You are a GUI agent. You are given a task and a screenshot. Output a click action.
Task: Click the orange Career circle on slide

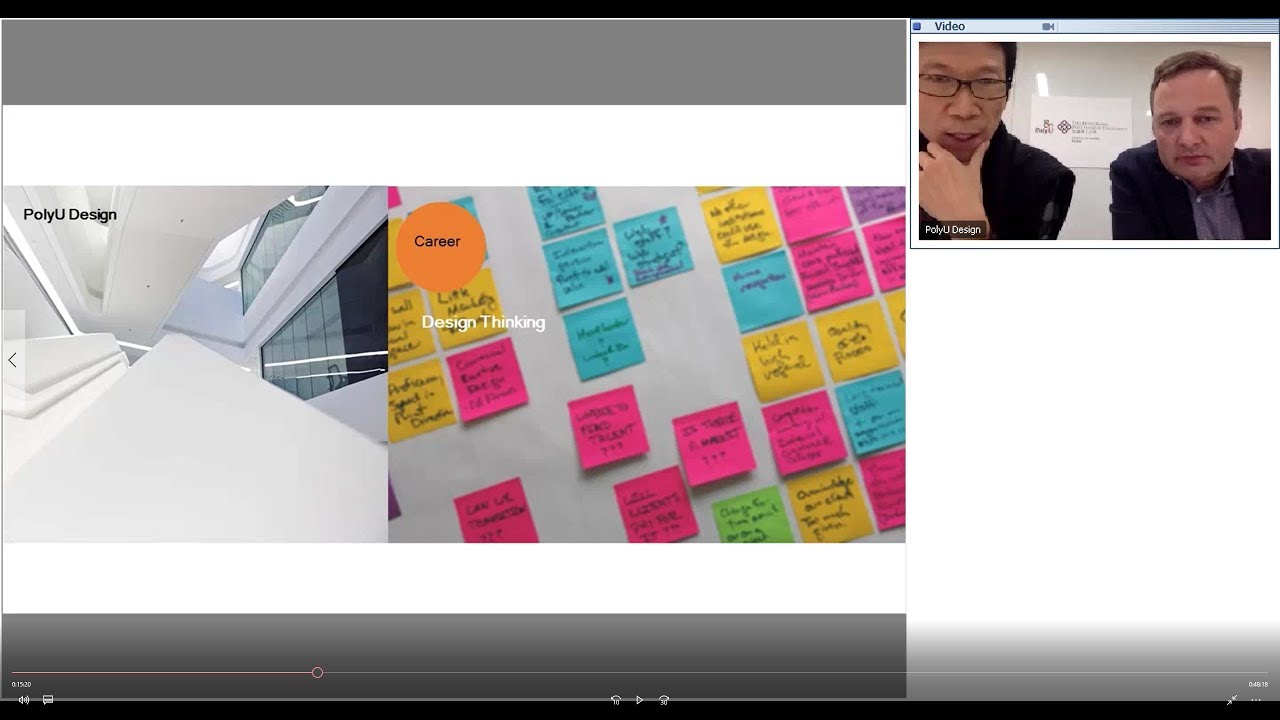[440, 246]
